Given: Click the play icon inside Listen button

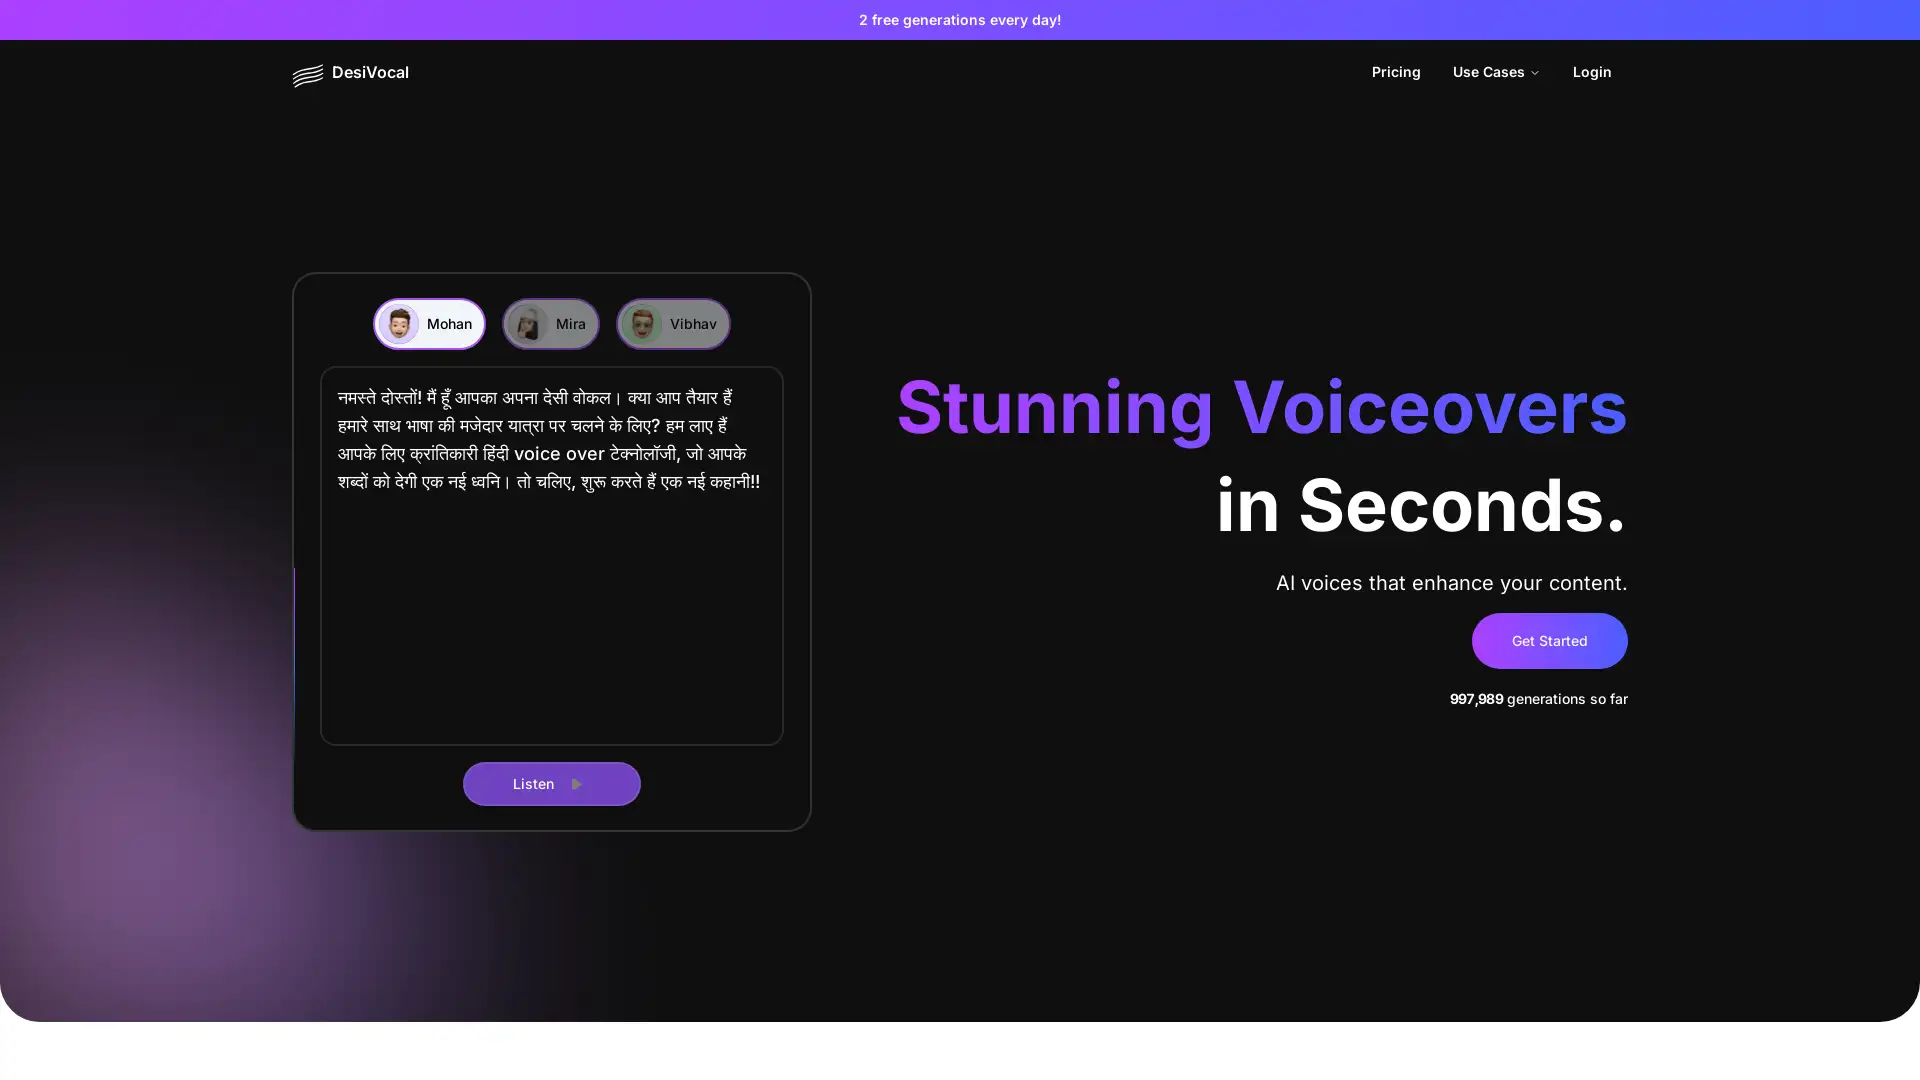Looking at the screenshot, I should pos(578,783).
